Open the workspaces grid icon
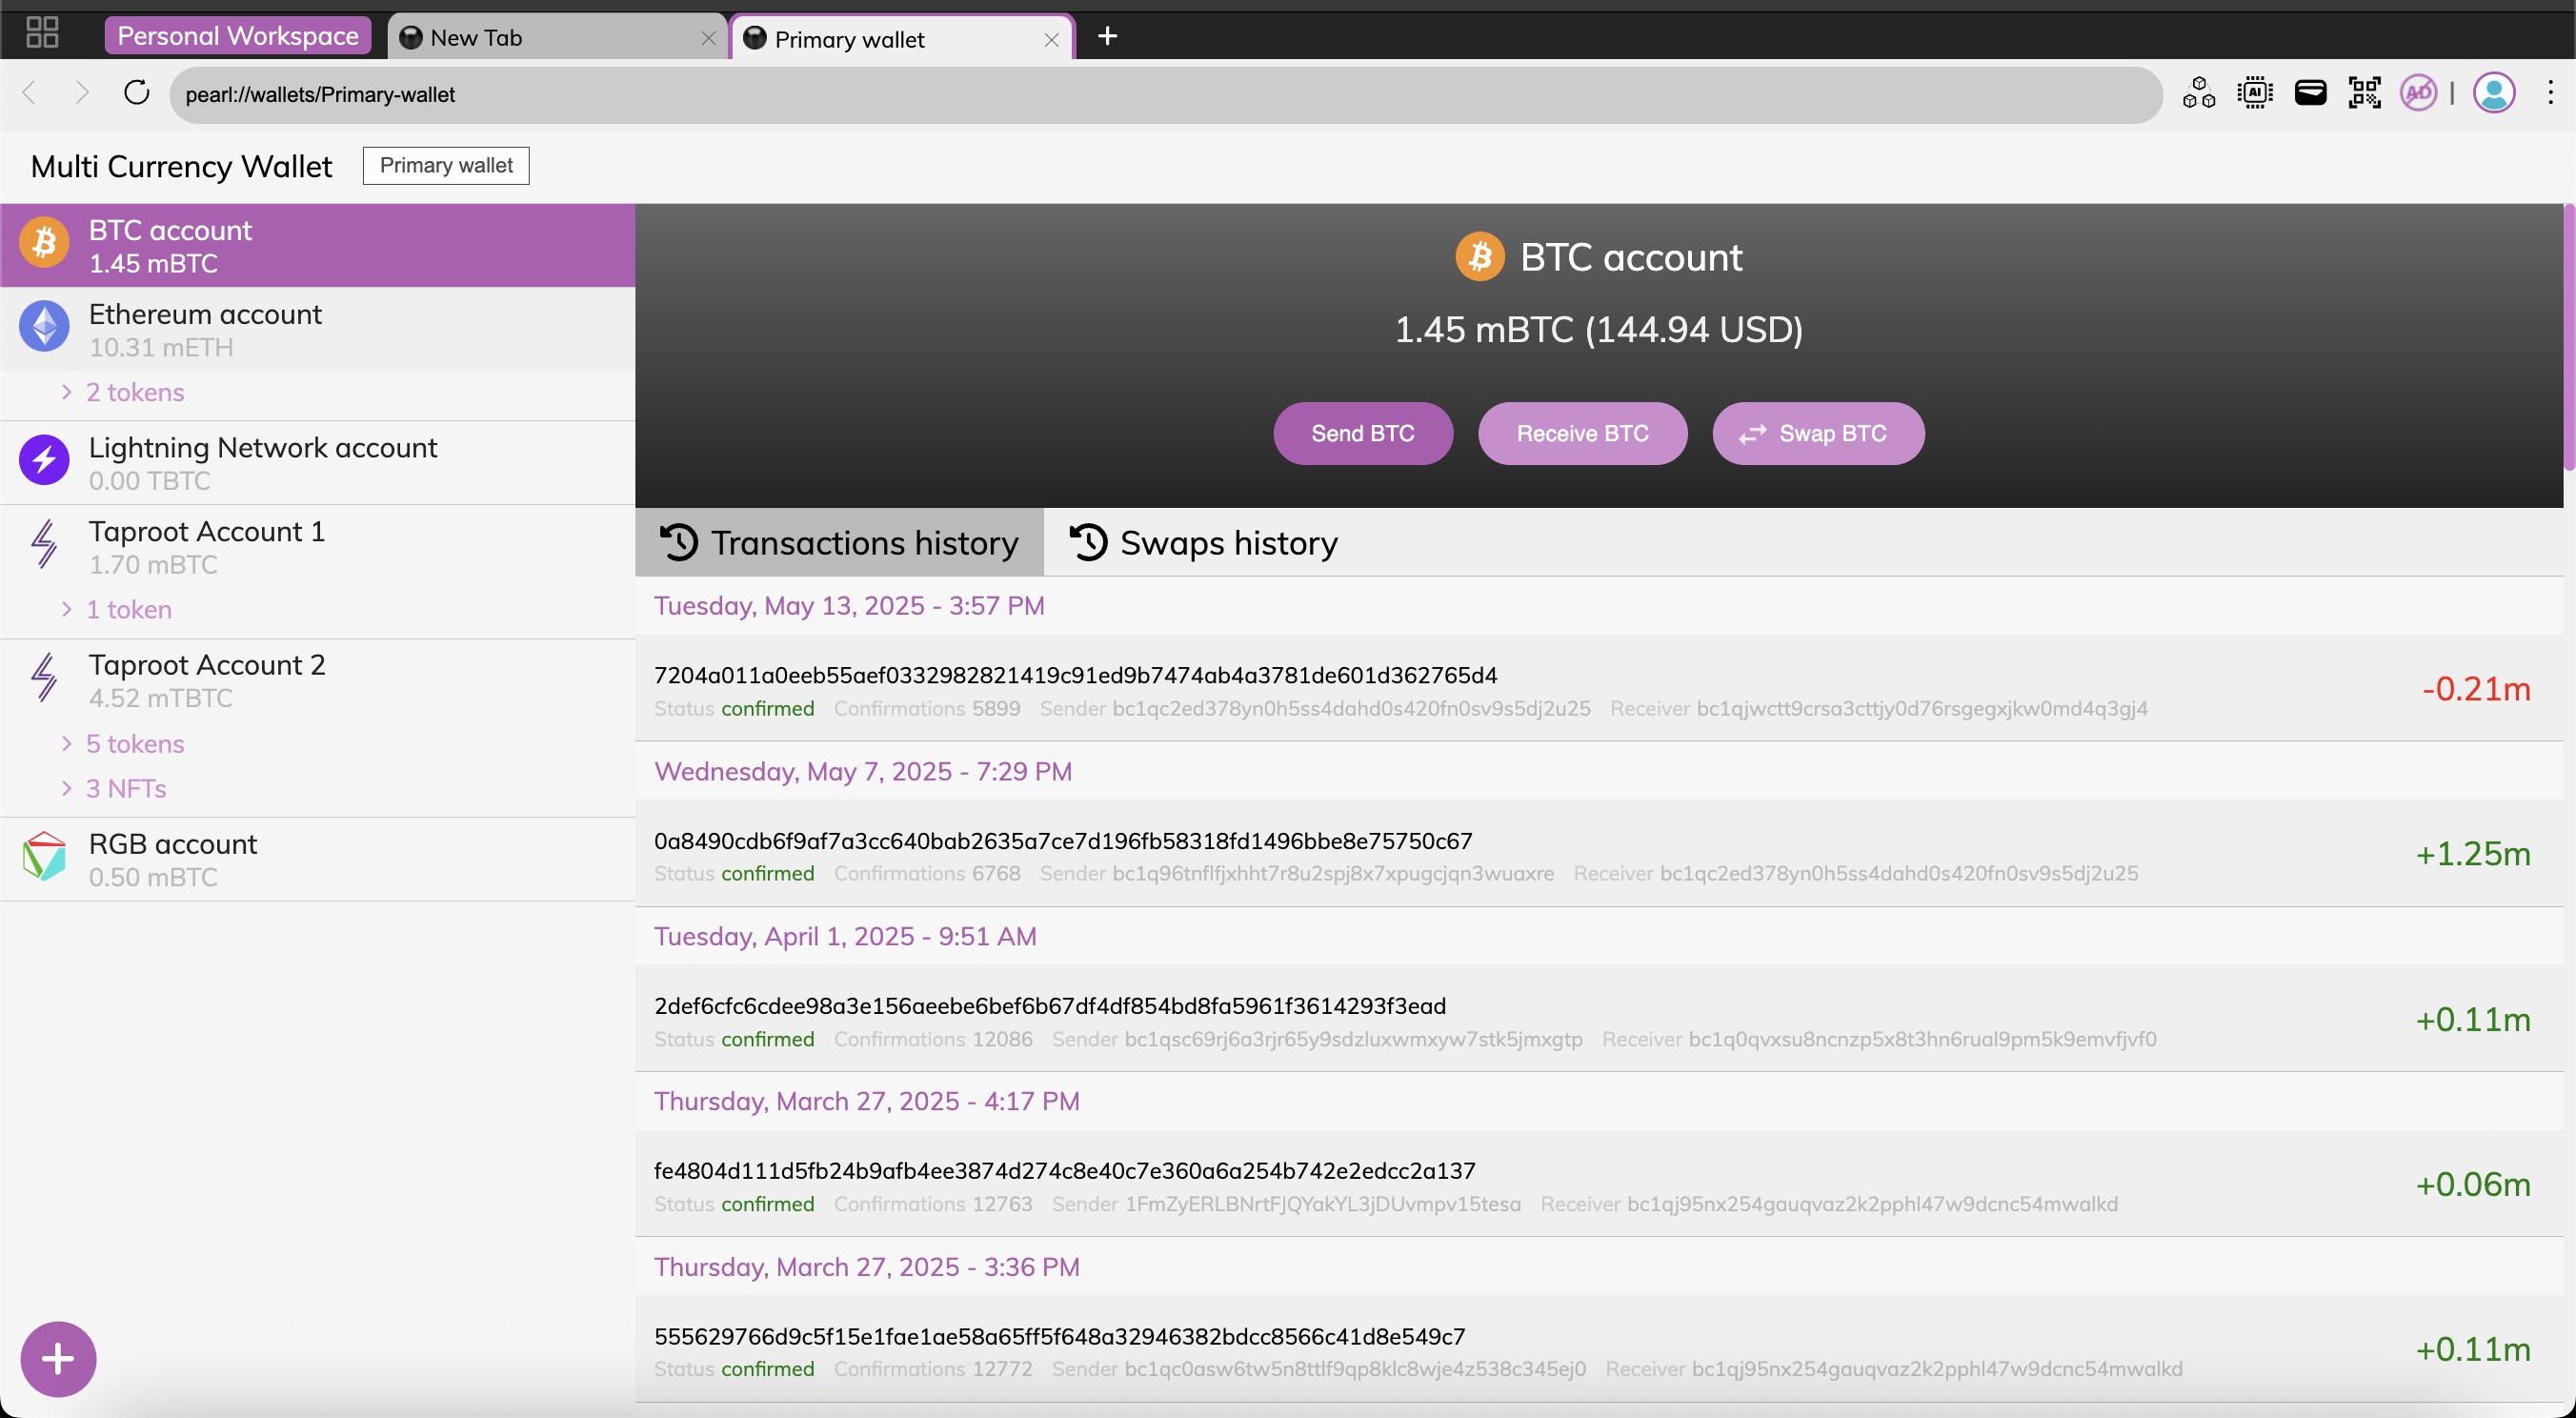 coord(42,32)
